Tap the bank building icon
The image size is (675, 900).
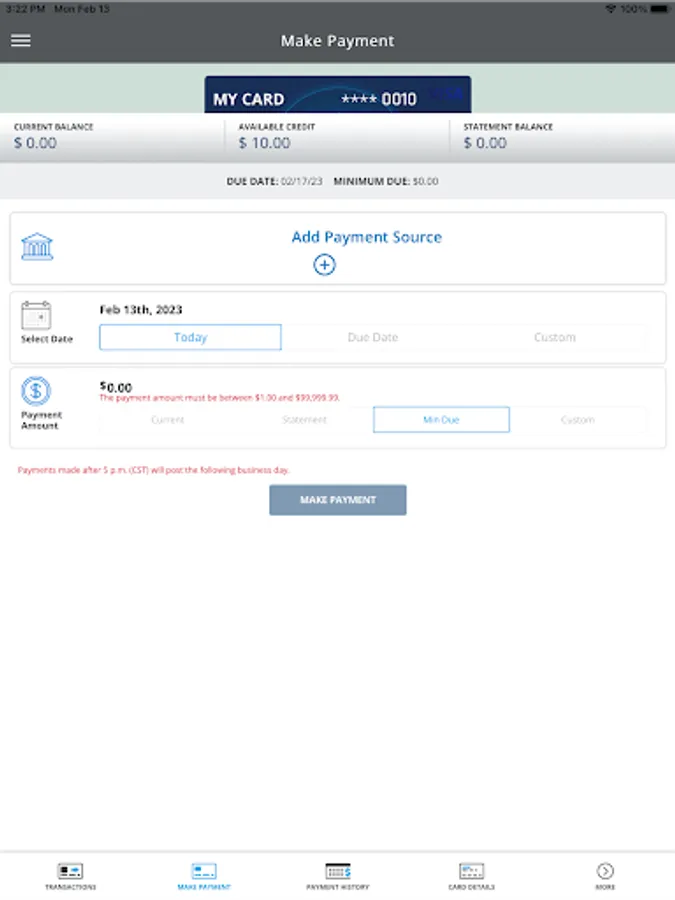pyautogui.click(x=37, y=247)
